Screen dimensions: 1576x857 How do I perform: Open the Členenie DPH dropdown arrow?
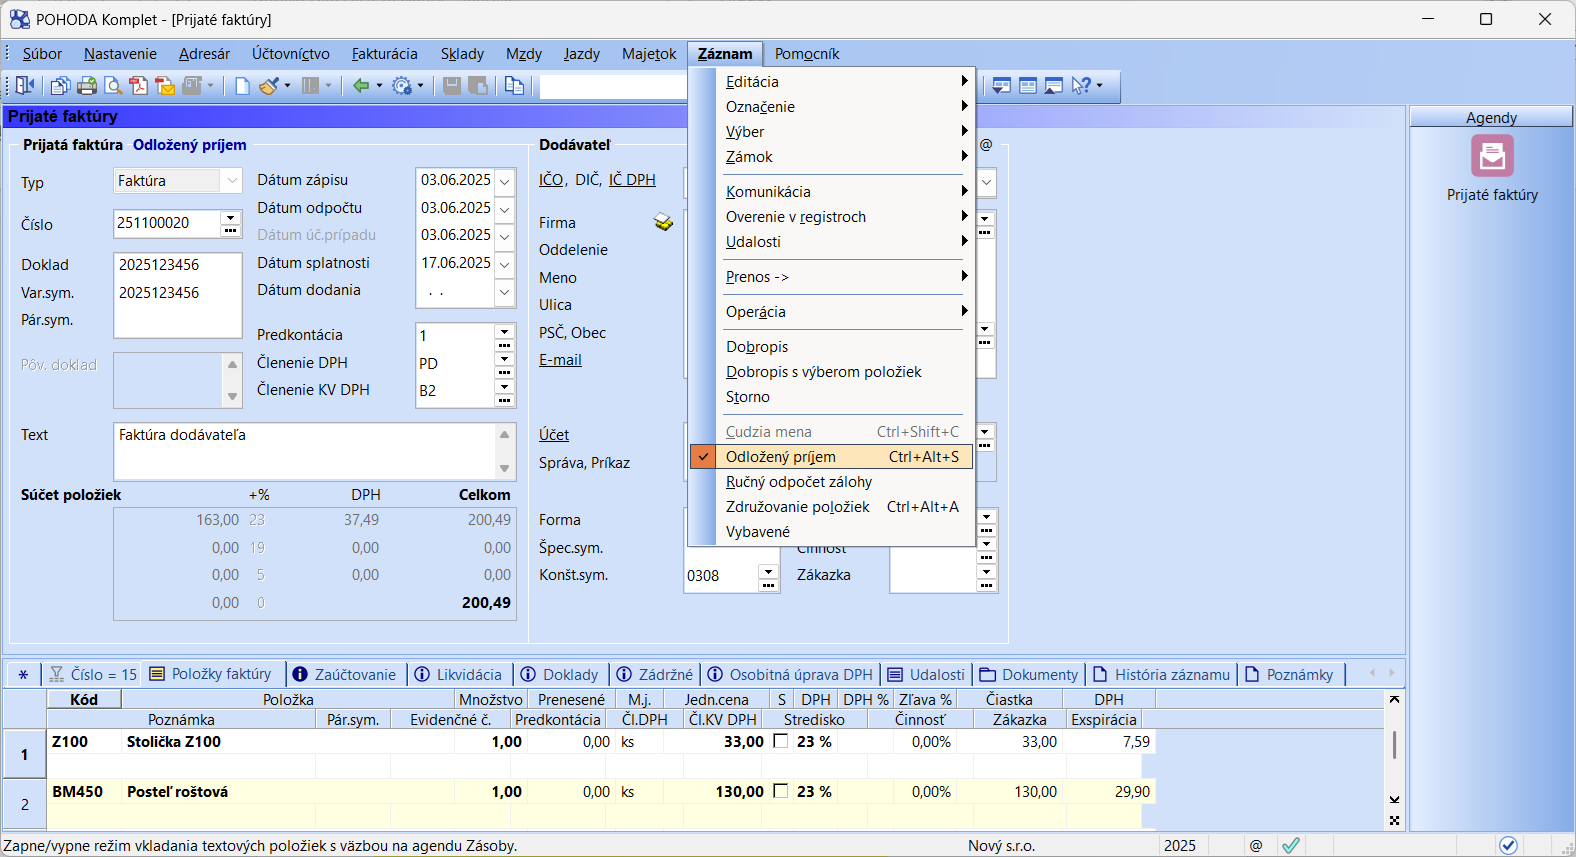504,358
